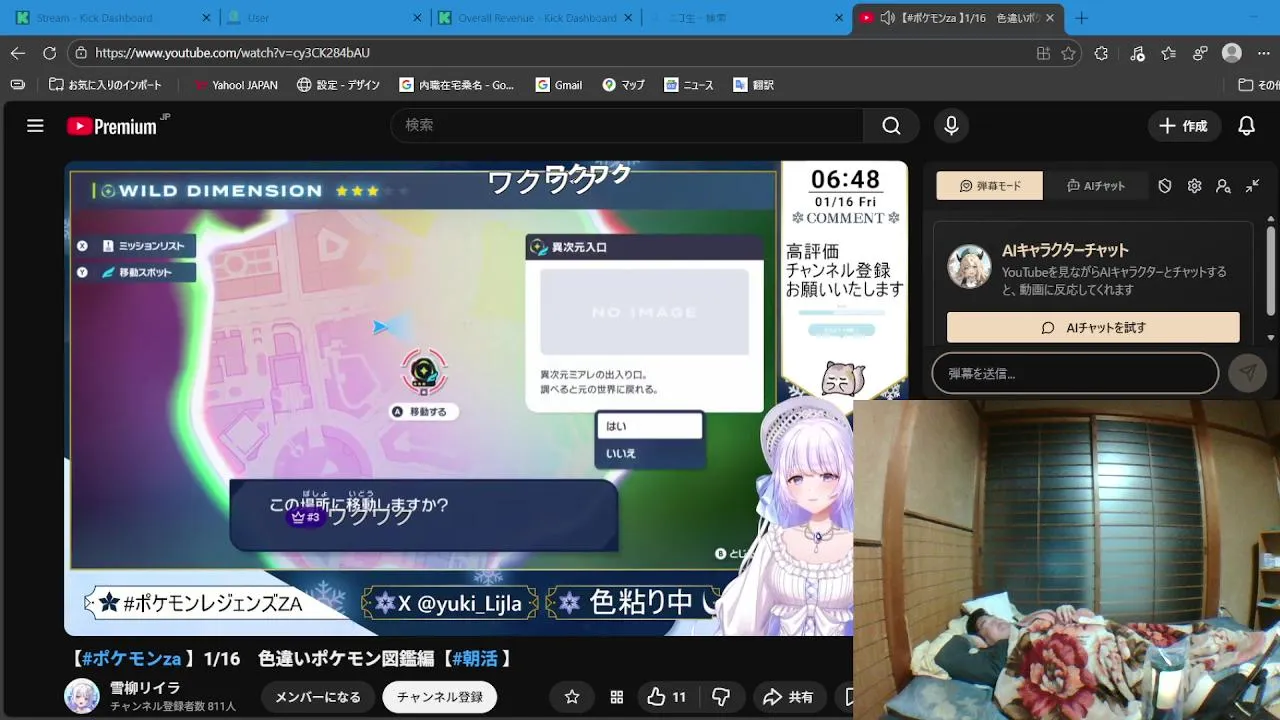Viewport: 1280px width, 720px height.
Task: Select the 弾幕モード tab
Action: tap(989, 186)
